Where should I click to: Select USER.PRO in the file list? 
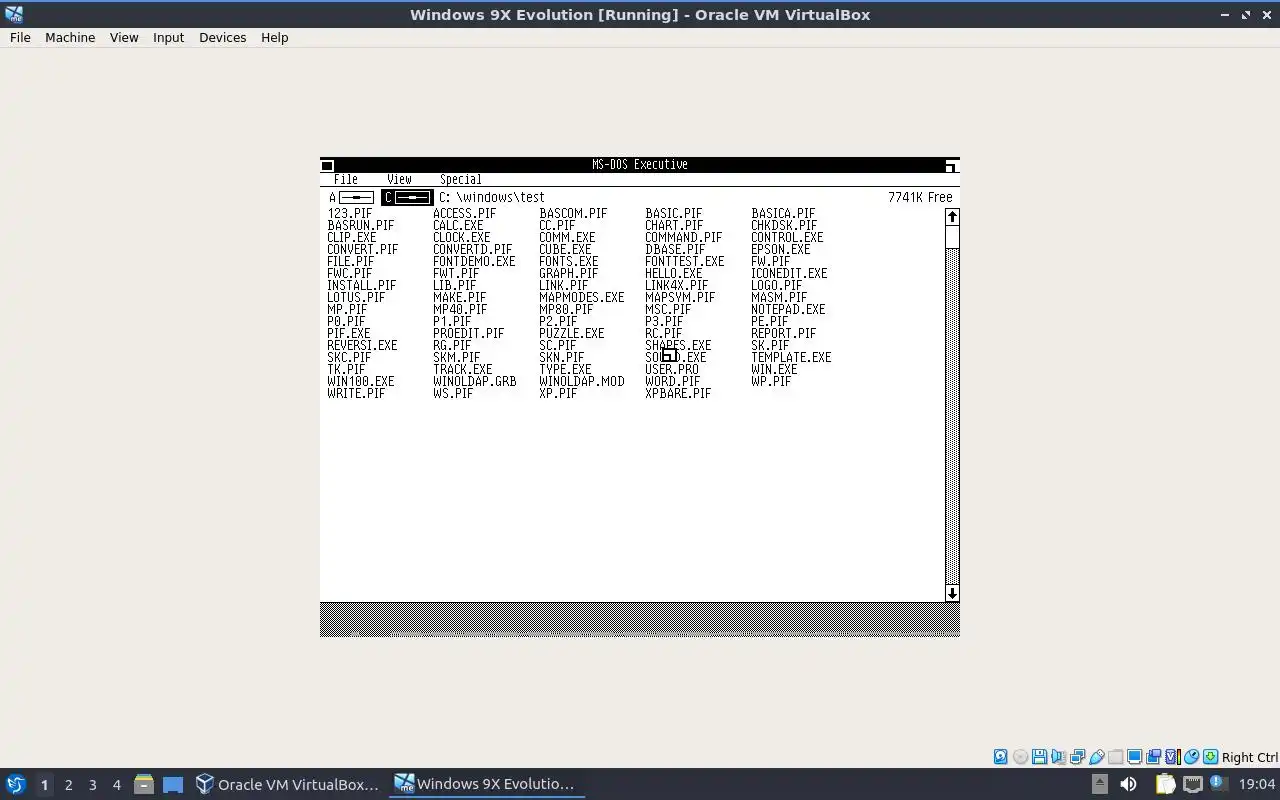pyautogui.click(x=672, y=369)
